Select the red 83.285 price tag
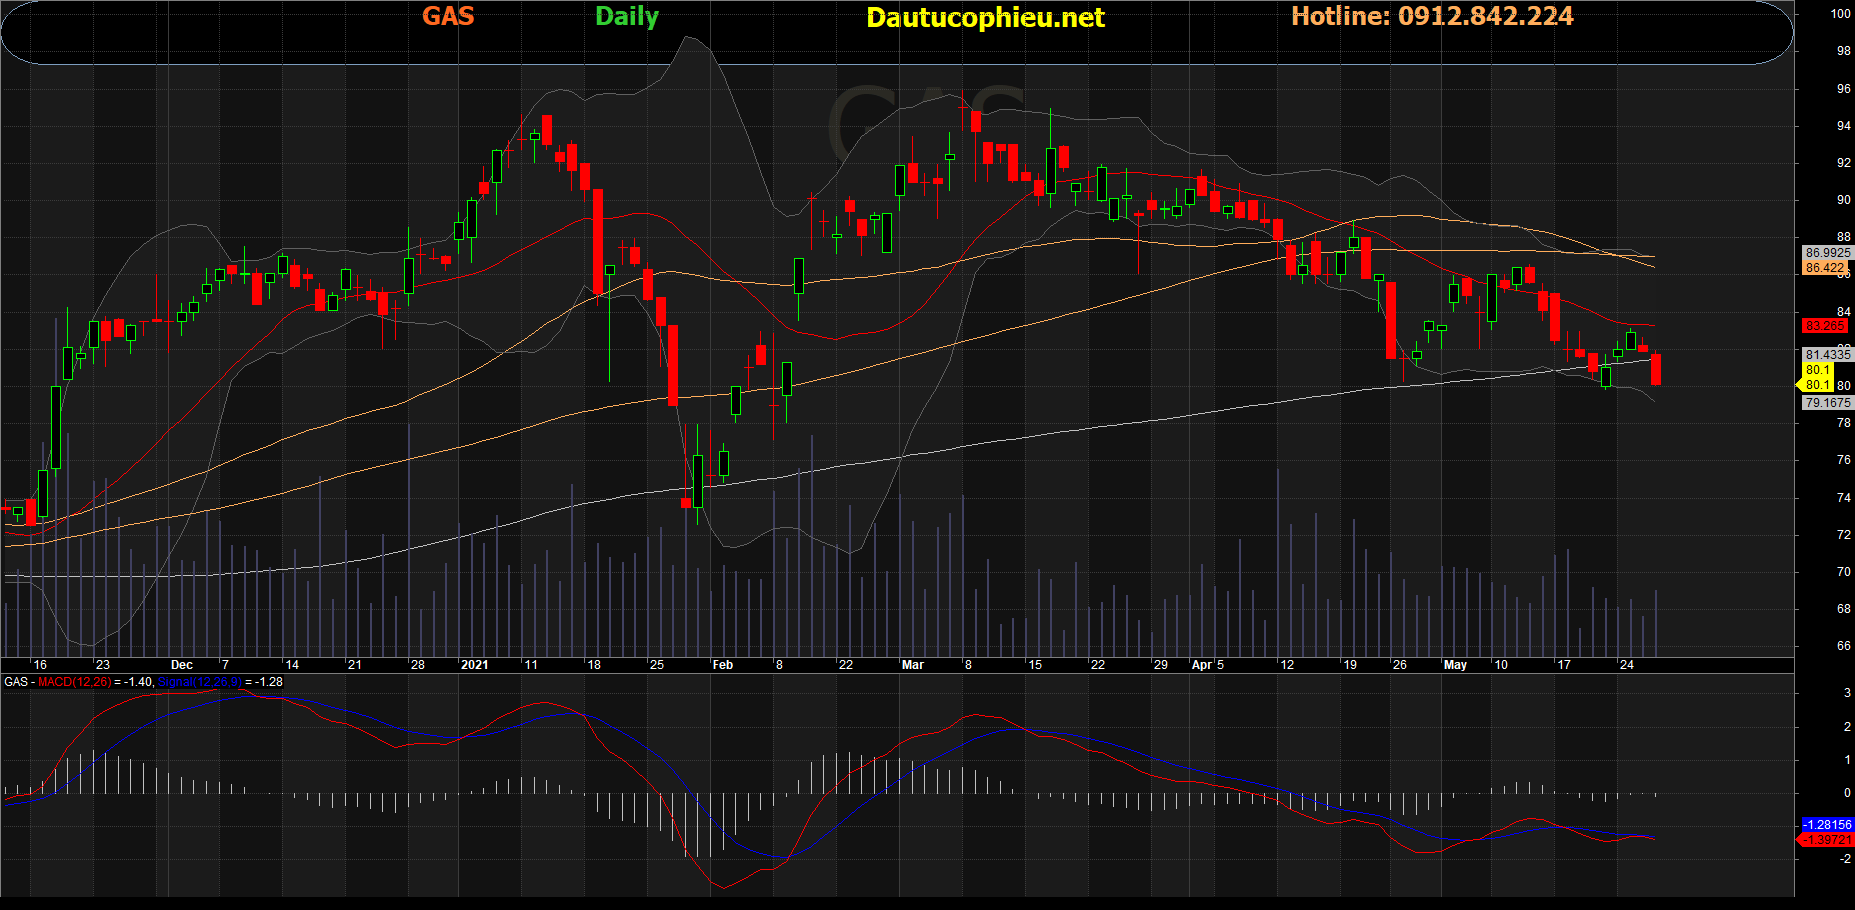1855x910 pixels. click(x=1825, y=326)
